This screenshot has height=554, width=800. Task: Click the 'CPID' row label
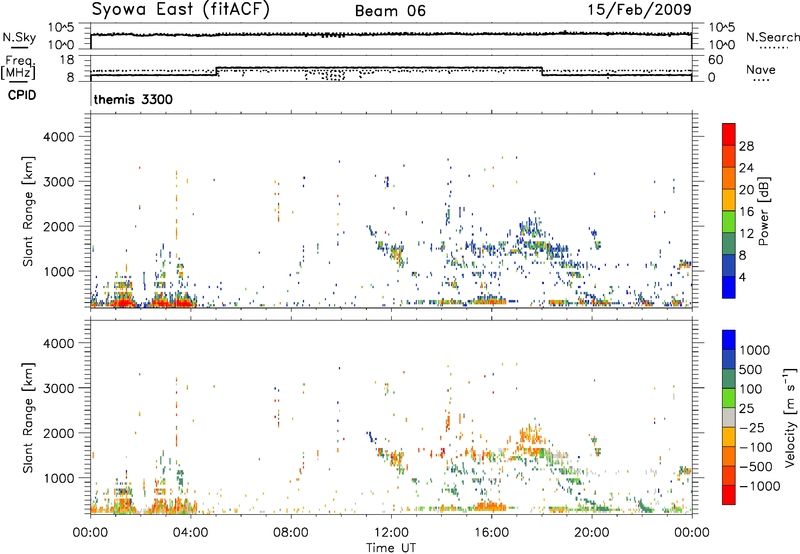click(x=21, y=95)
